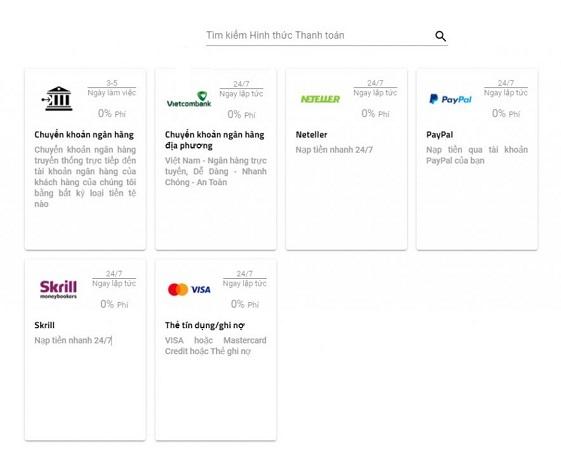Click PayPal card description Nạp tiền qua tài khoản

click(477, 155)
